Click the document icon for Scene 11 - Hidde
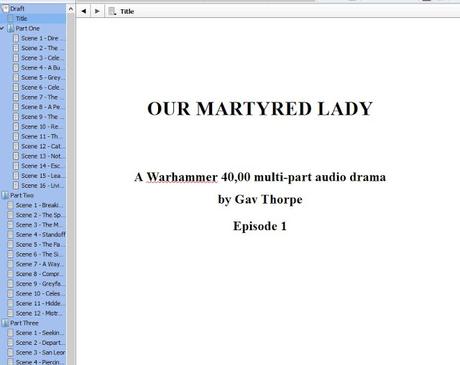The image size is (460, 365). (x=11, y=304)
